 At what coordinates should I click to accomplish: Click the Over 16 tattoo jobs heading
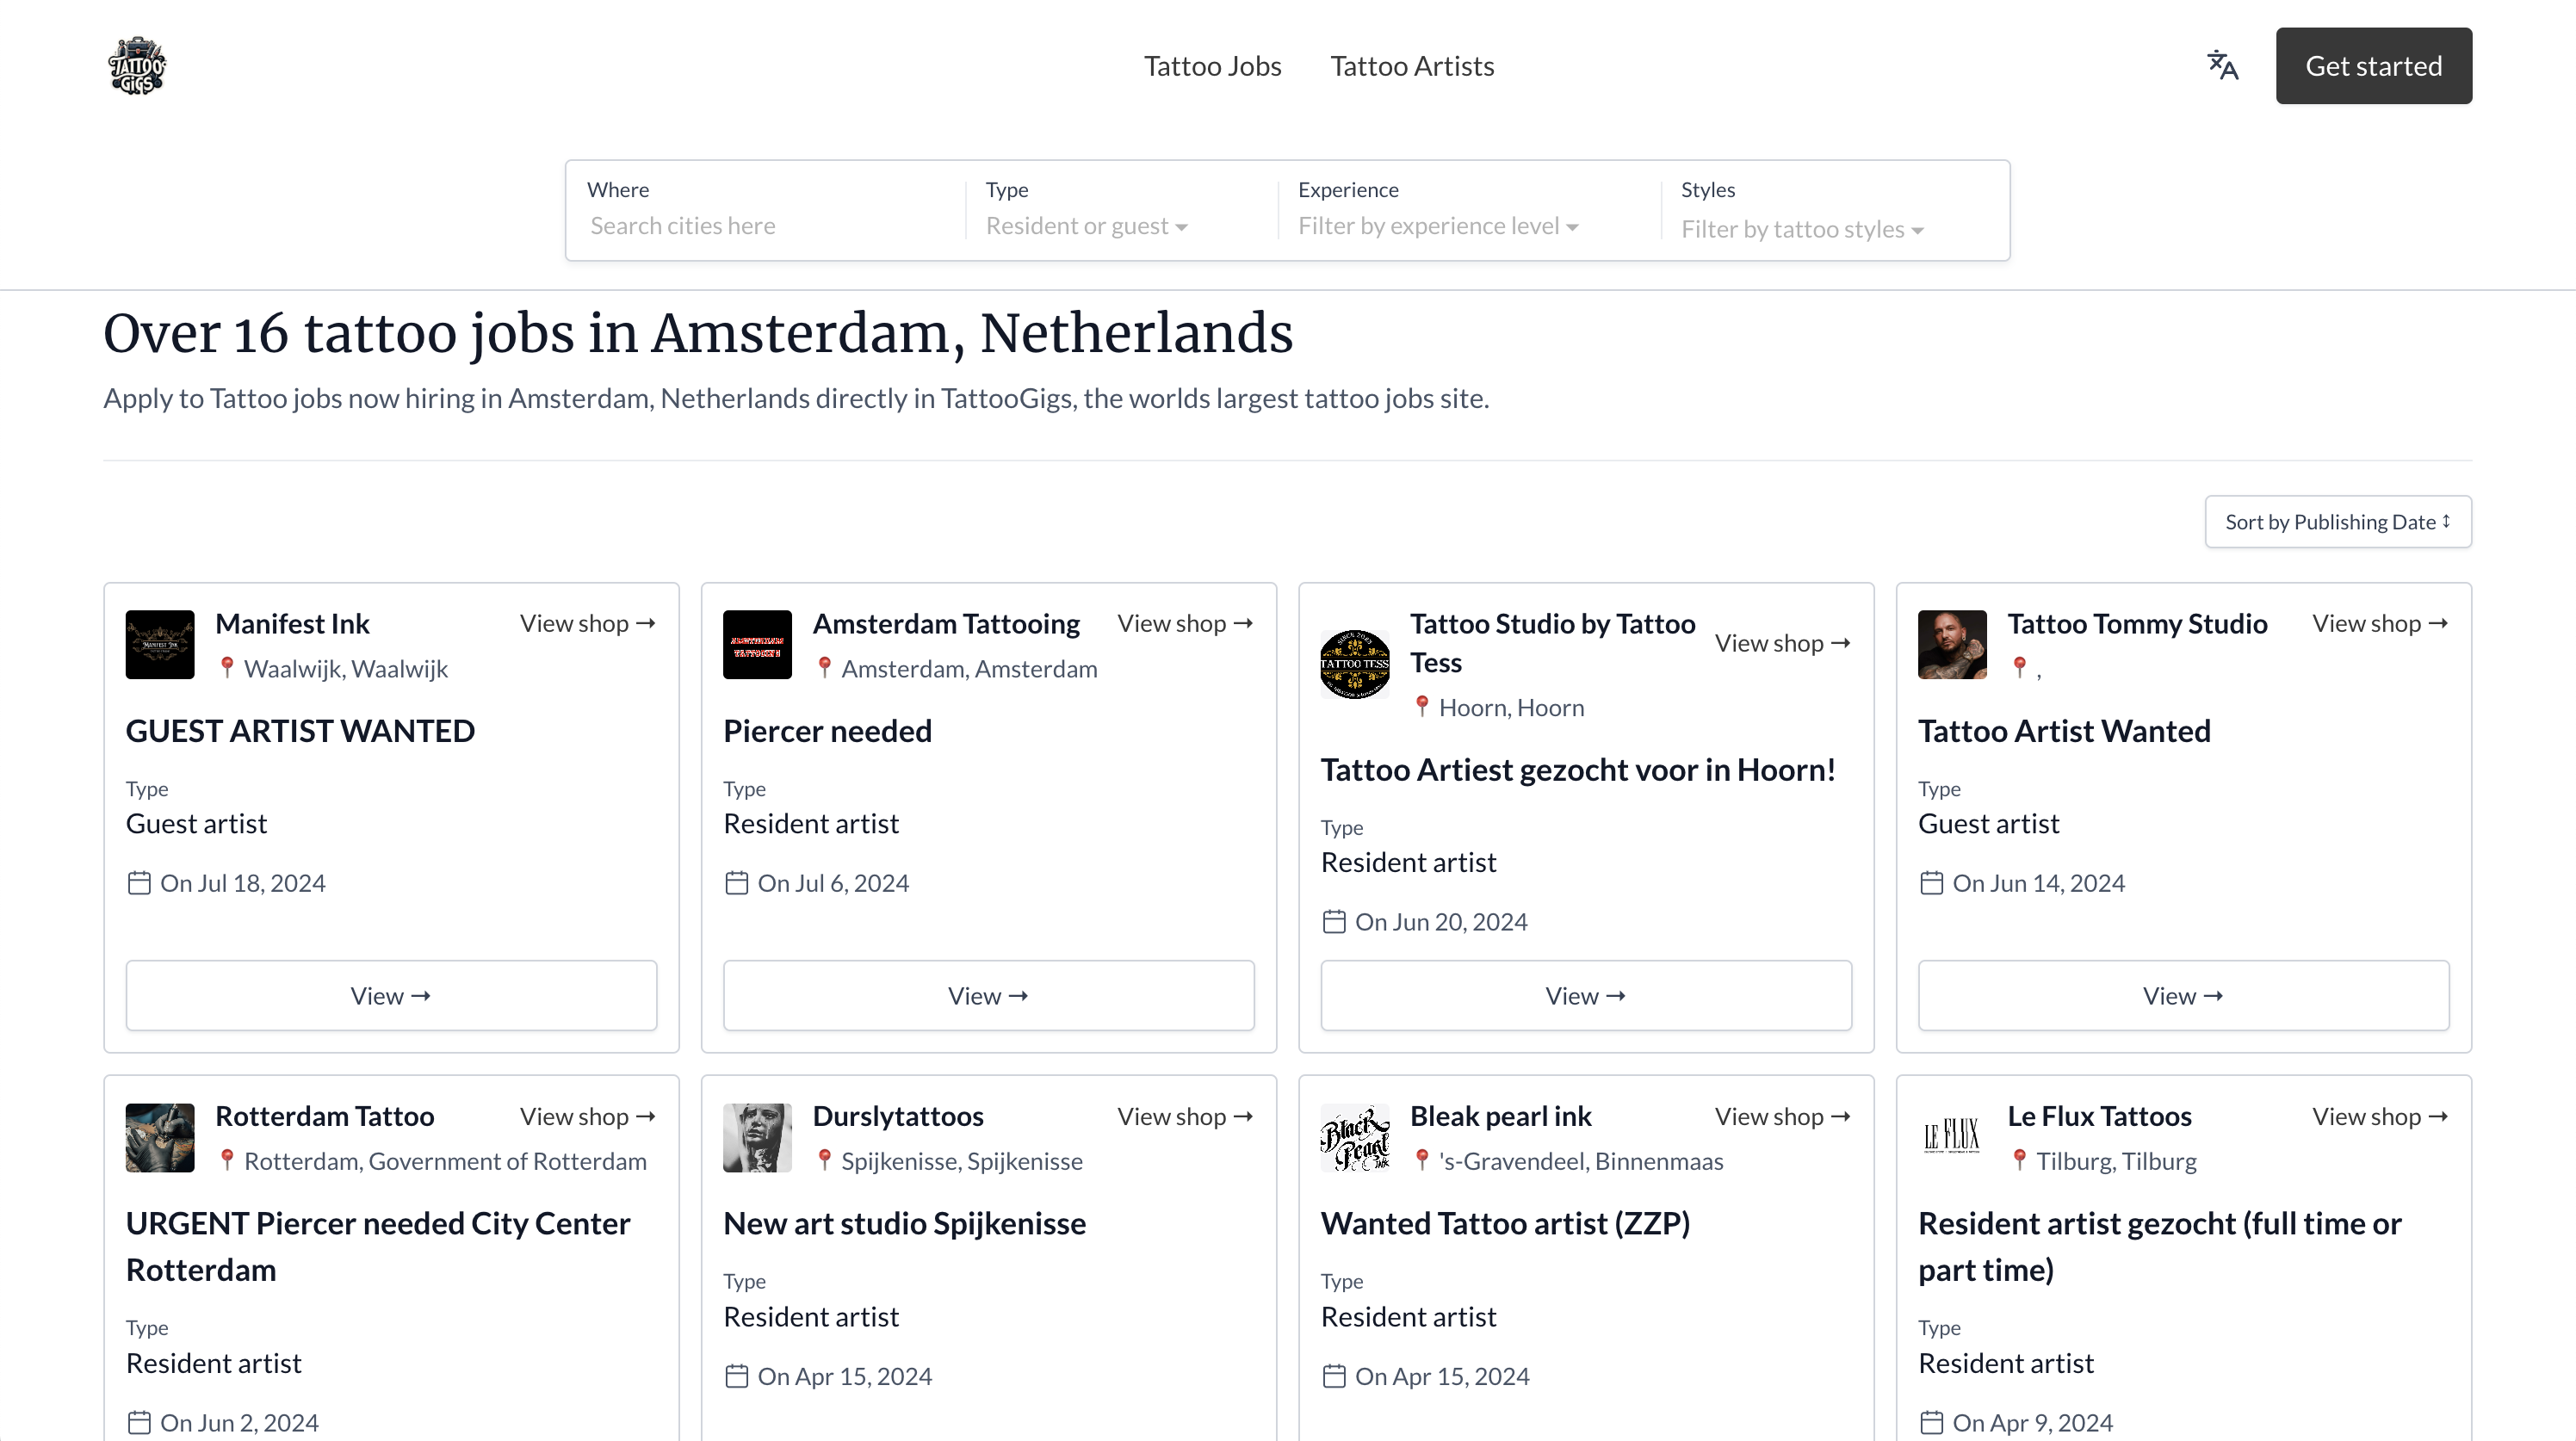click(x=698, y=334)
